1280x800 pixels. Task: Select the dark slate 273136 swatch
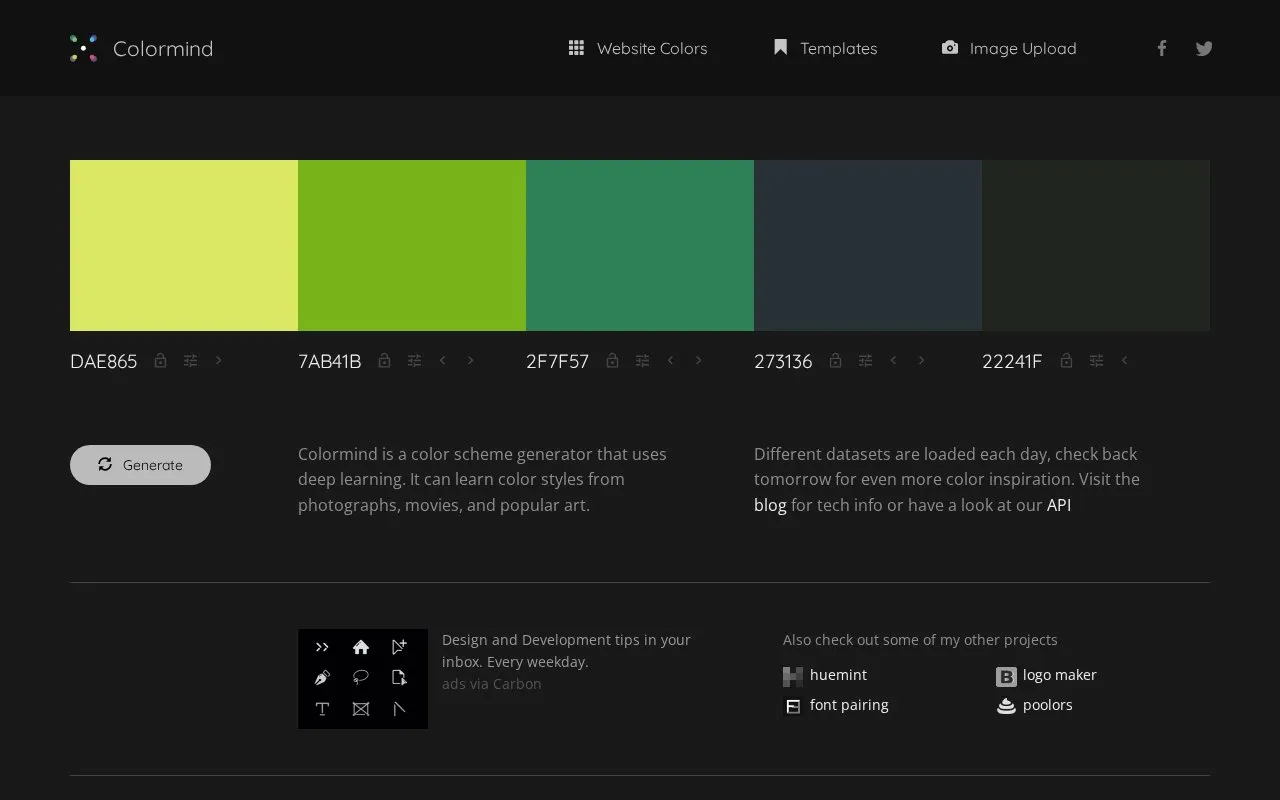(x=868, y=245)
